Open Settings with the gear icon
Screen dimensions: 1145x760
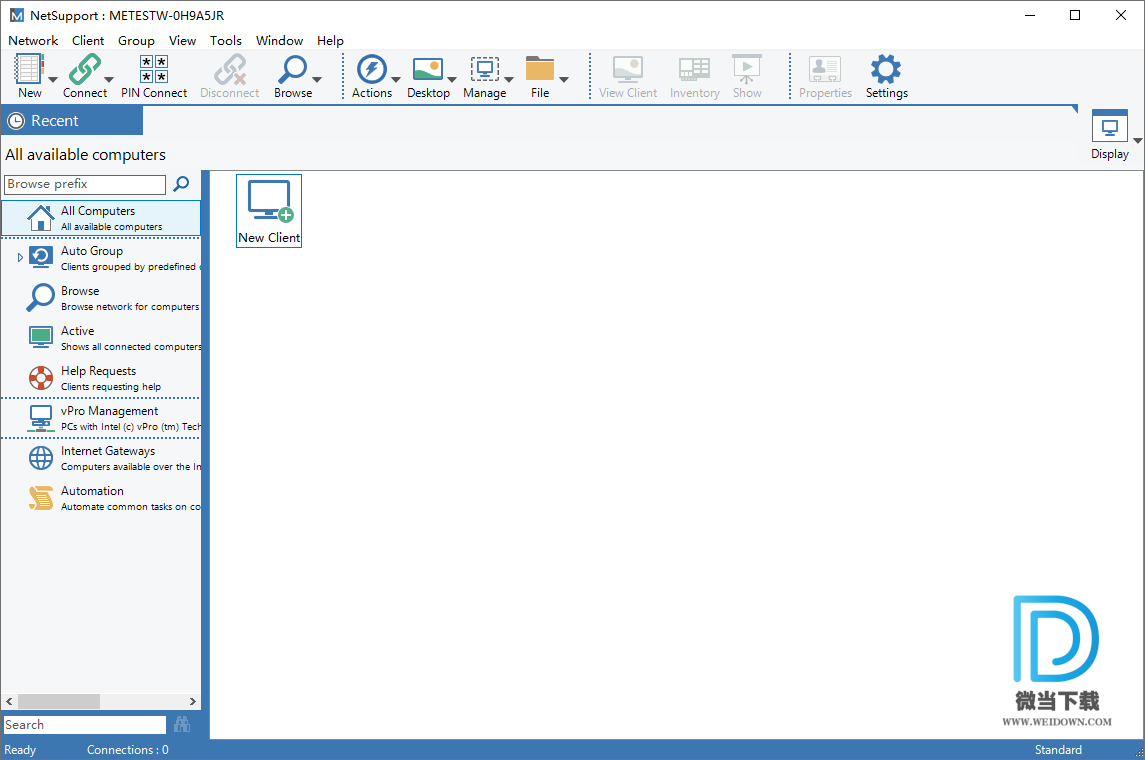point(886,69)
